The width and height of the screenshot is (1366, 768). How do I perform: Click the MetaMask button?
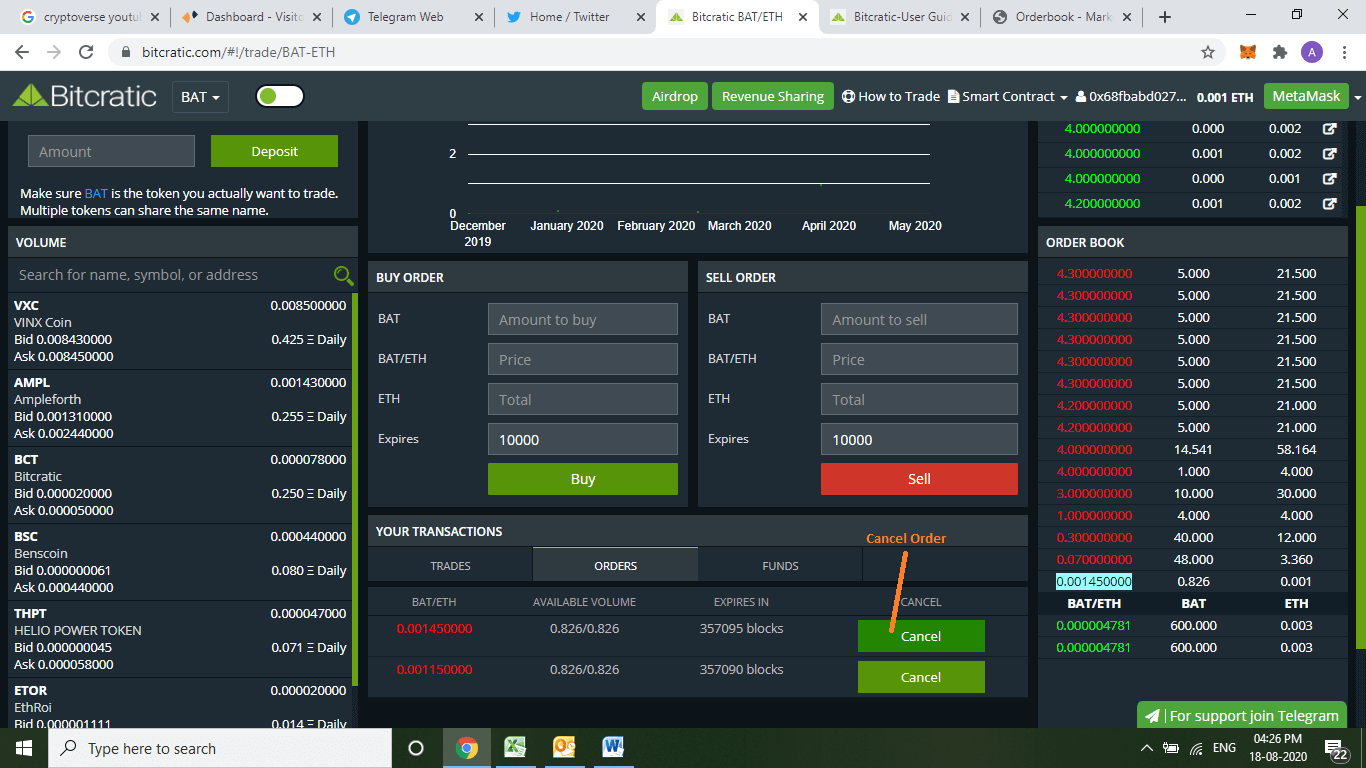(1305, 96)
